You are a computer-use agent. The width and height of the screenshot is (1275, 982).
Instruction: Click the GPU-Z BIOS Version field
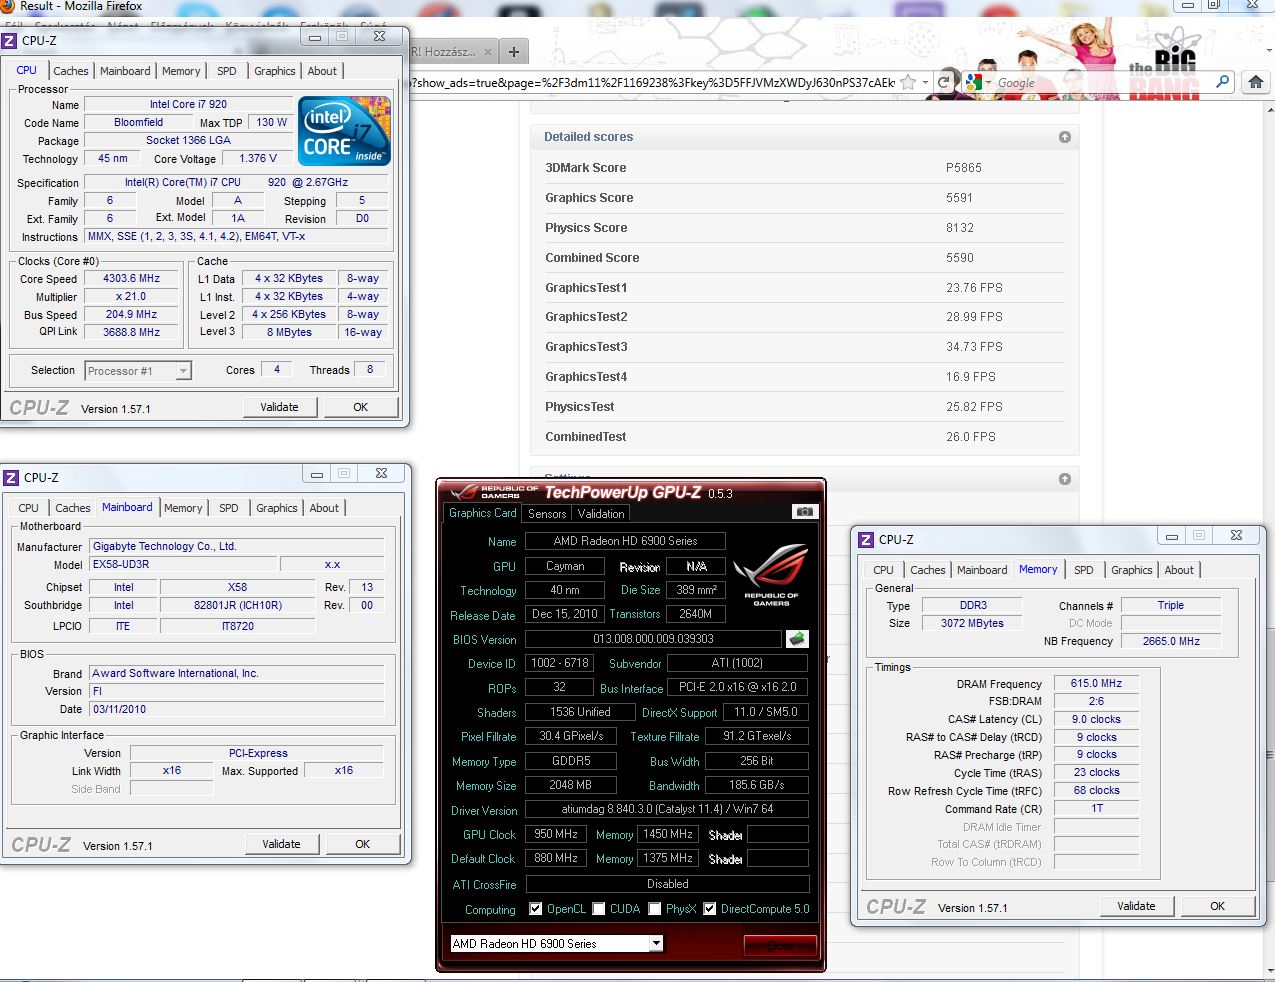click(653, 639)
